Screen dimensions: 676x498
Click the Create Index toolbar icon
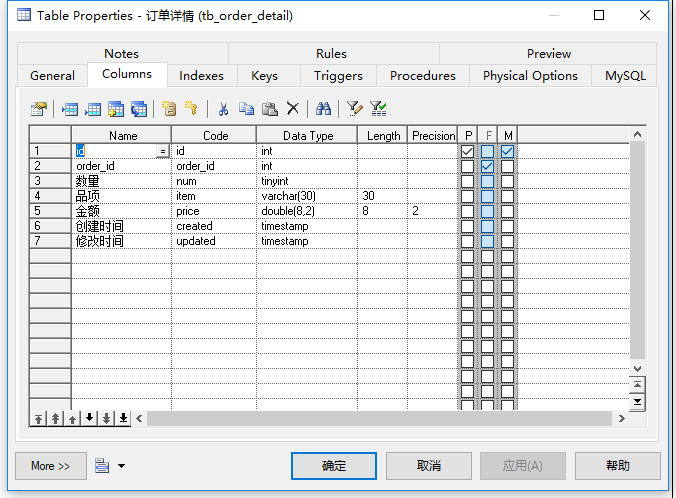pos(169,109)
